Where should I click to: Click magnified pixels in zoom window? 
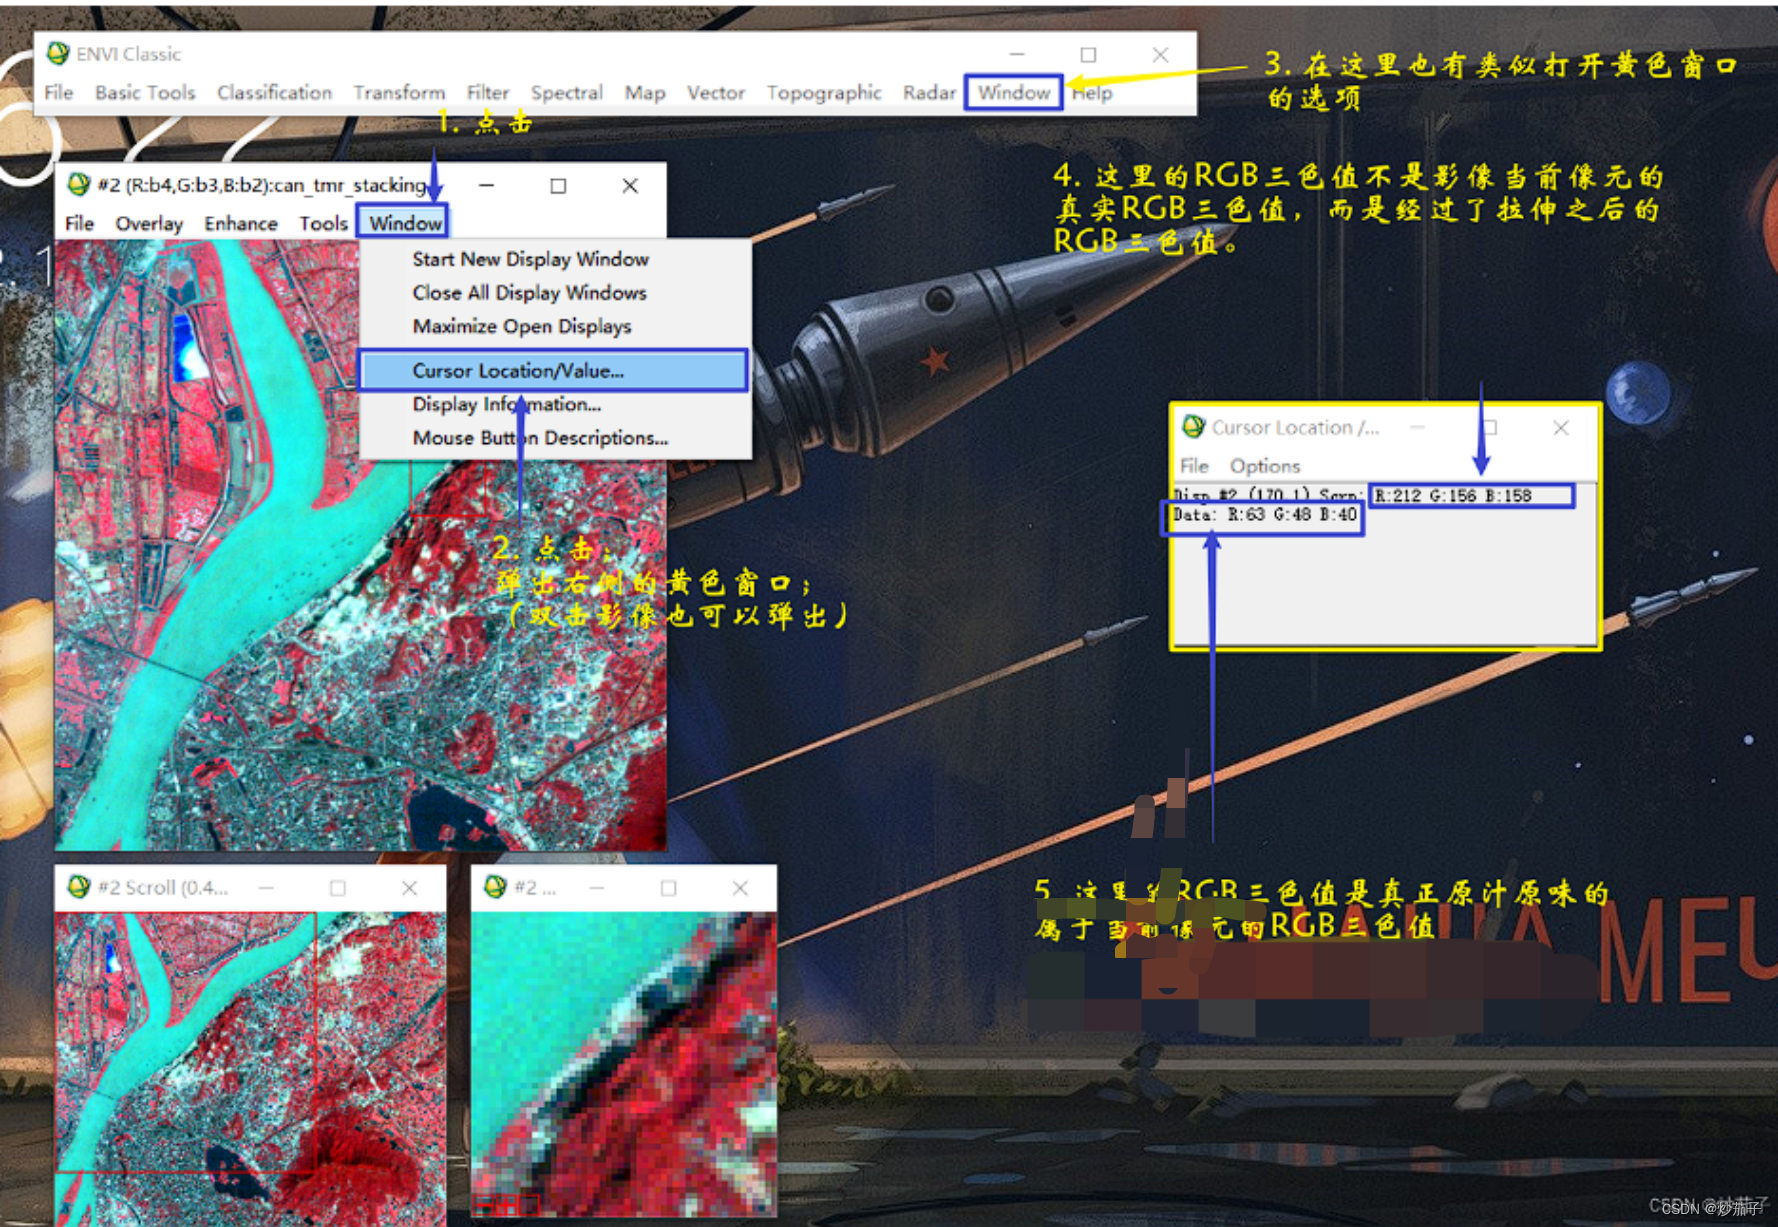click(x=624, y=1063)
